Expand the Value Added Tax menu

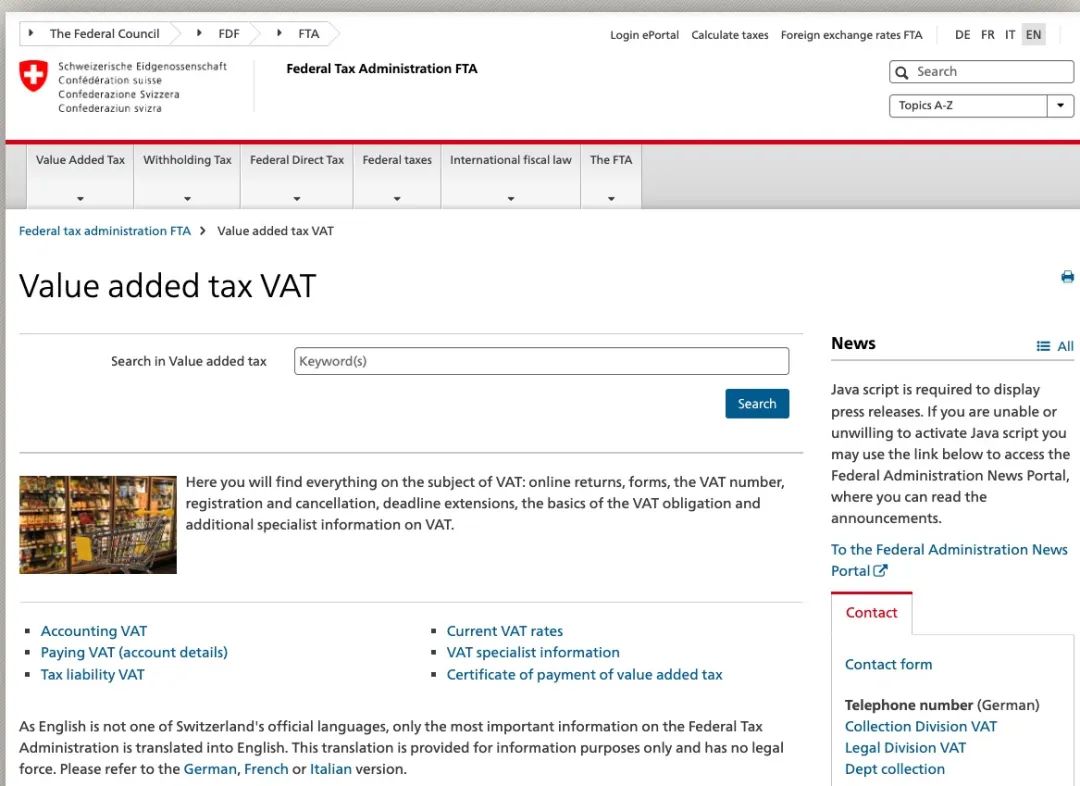[80, 175]
